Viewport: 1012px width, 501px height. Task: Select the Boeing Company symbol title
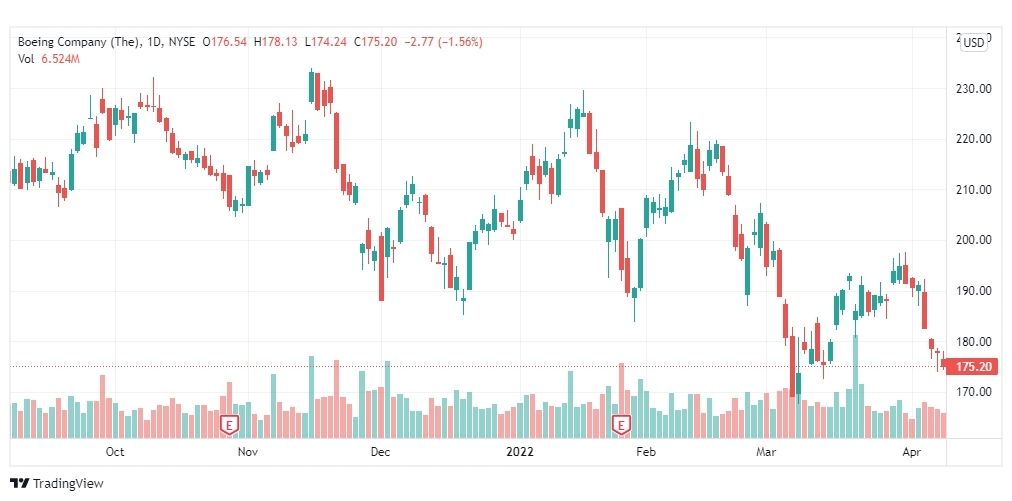(79, 43)
